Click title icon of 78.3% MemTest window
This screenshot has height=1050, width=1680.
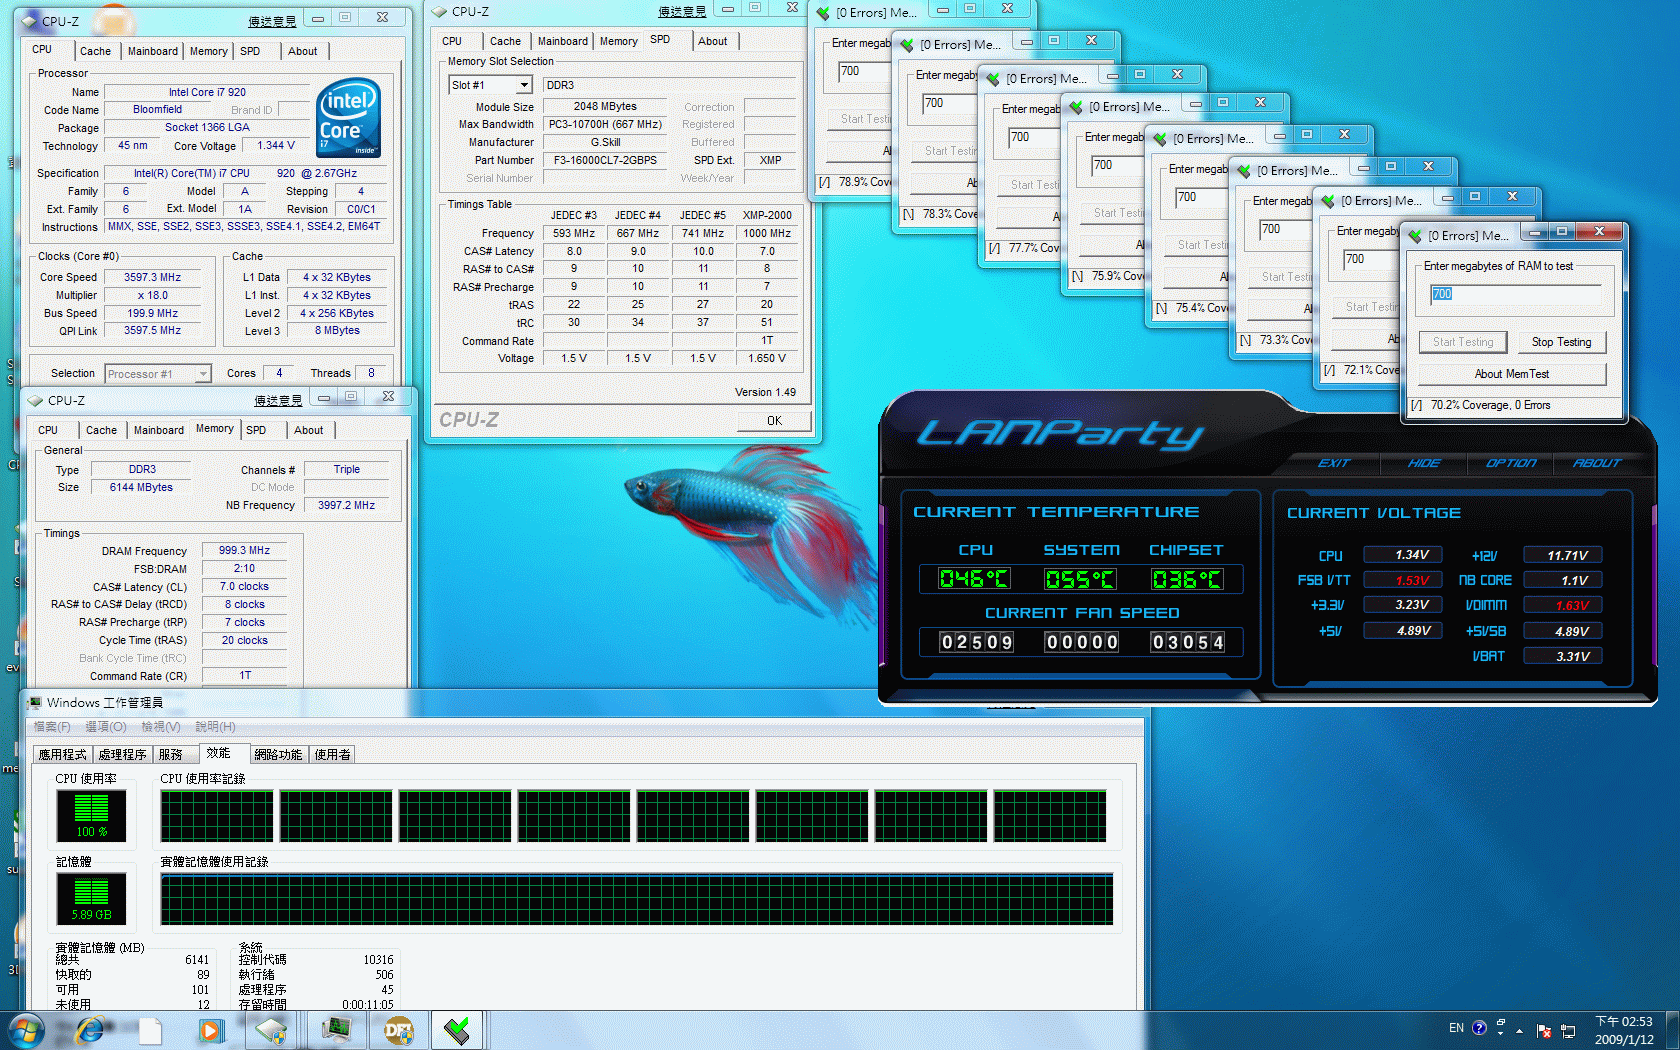(x=907, y=45)
